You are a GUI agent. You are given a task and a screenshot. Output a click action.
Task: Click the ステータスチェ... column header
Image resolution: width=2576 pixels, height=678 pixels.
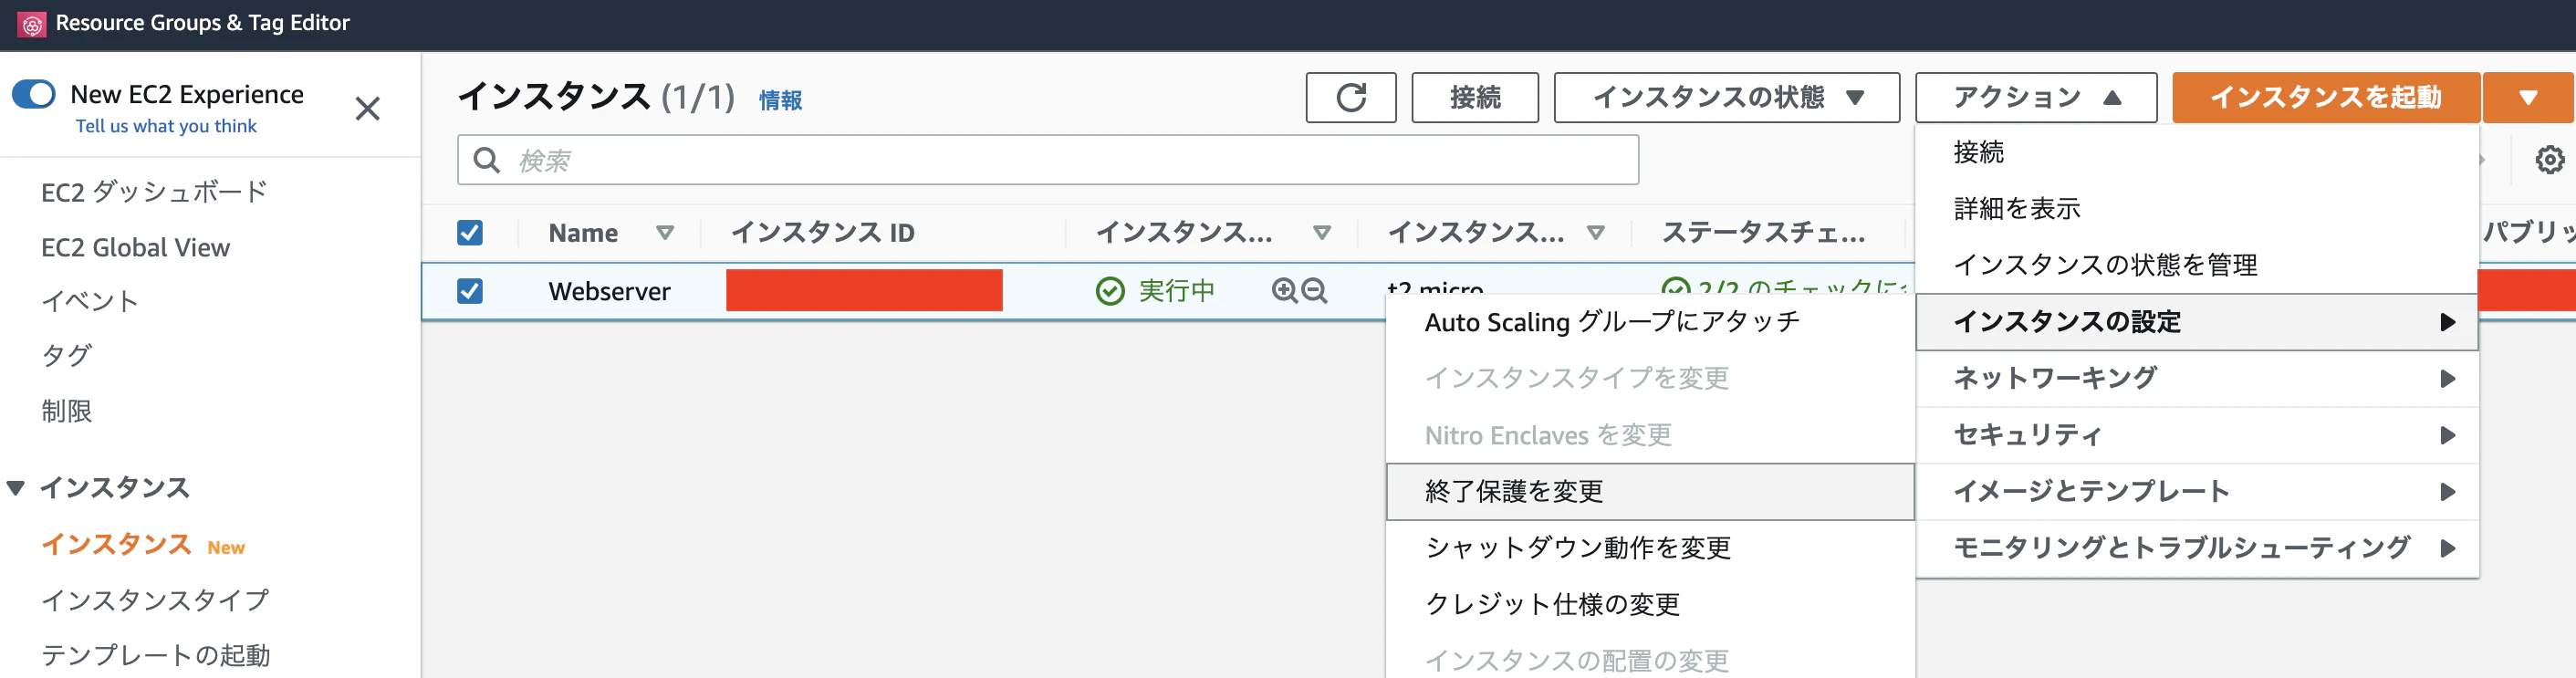tap(1763, 233)
